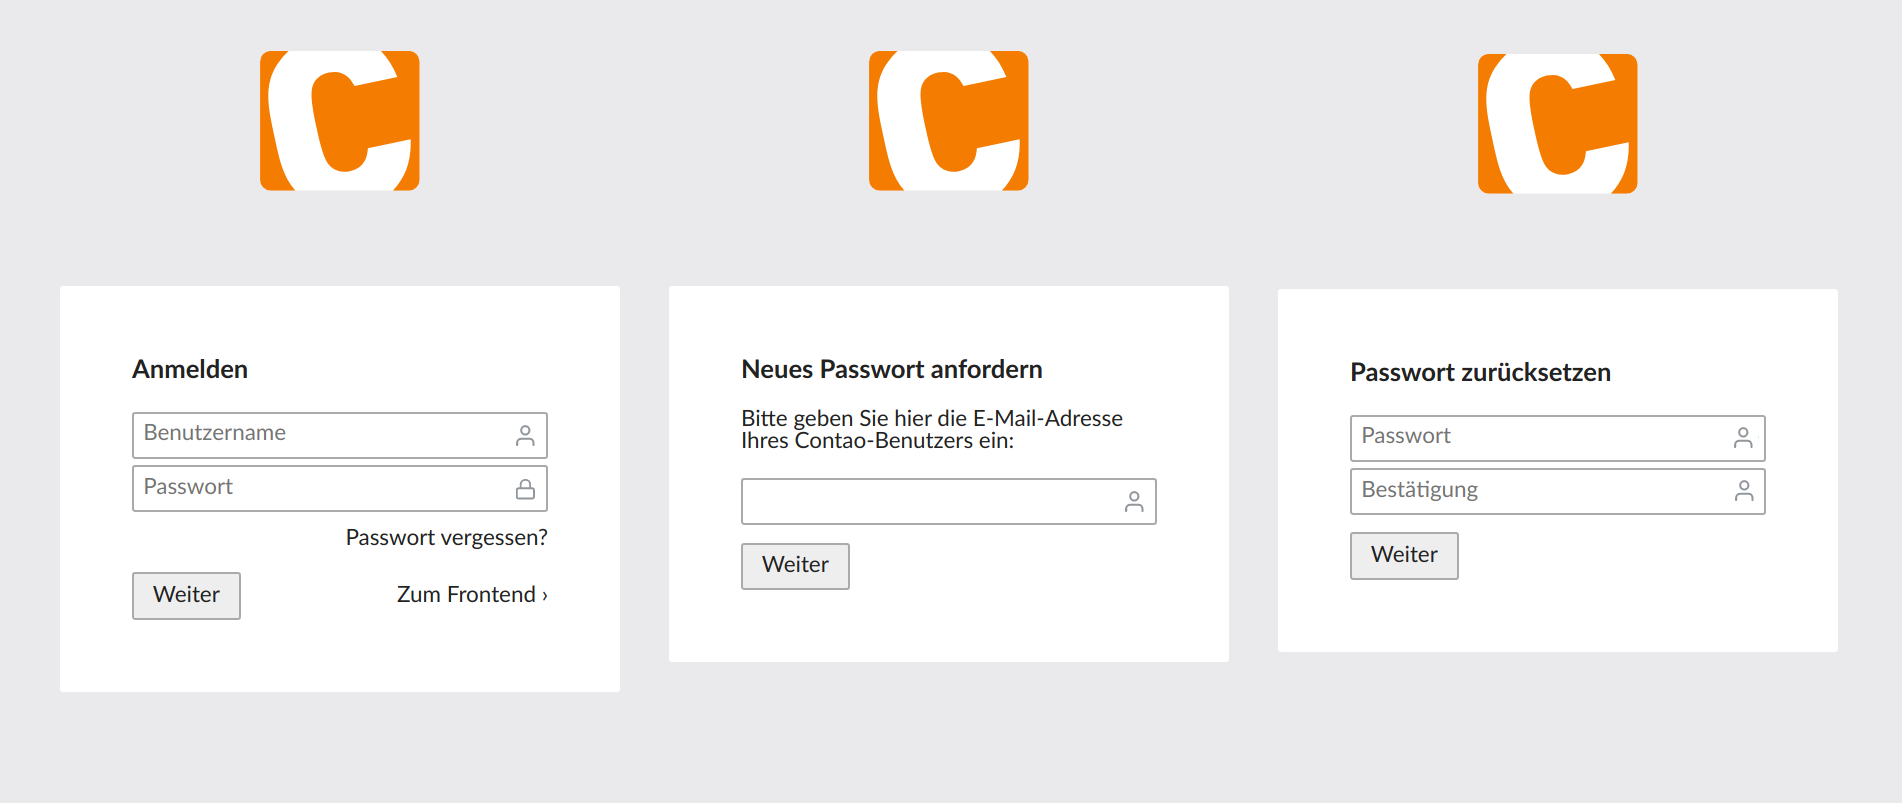Open the Passwort vergessen? link
The width and height of the screenshot is (1902, 803).
click(447, 538)
